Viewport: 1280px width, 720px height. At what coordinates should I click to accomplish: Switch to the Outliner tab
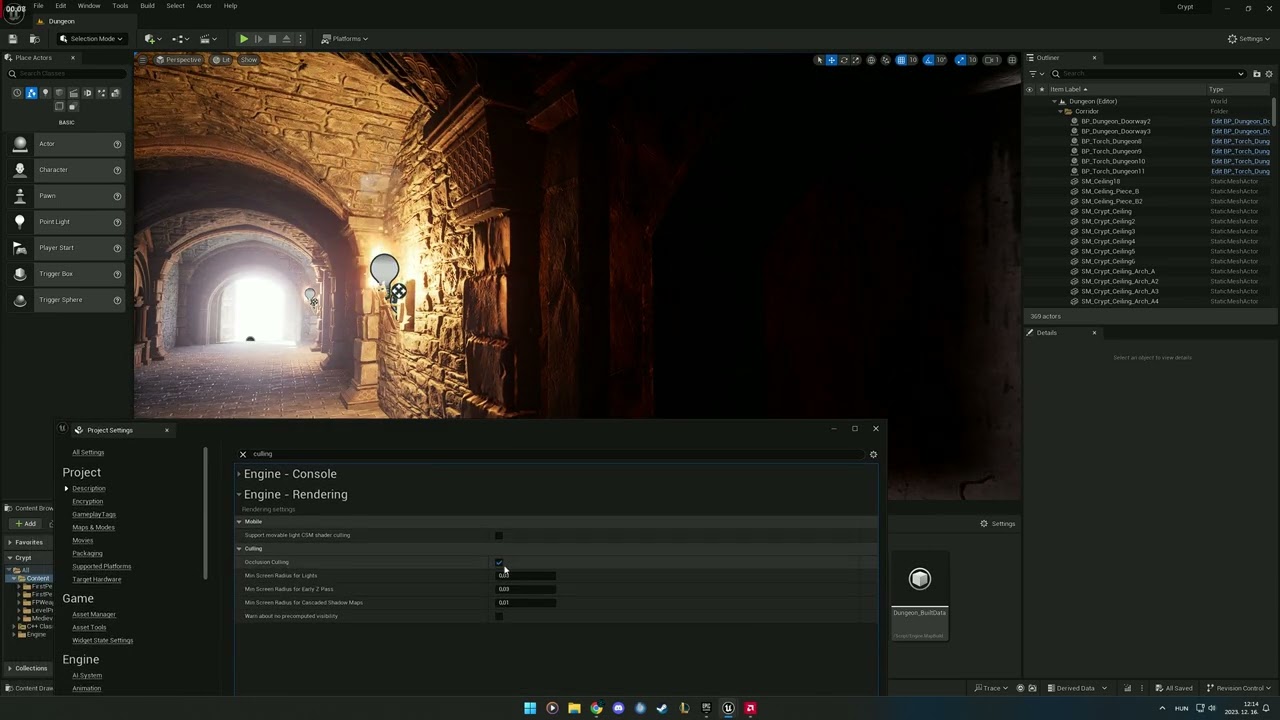click(x=1047, y=58)
